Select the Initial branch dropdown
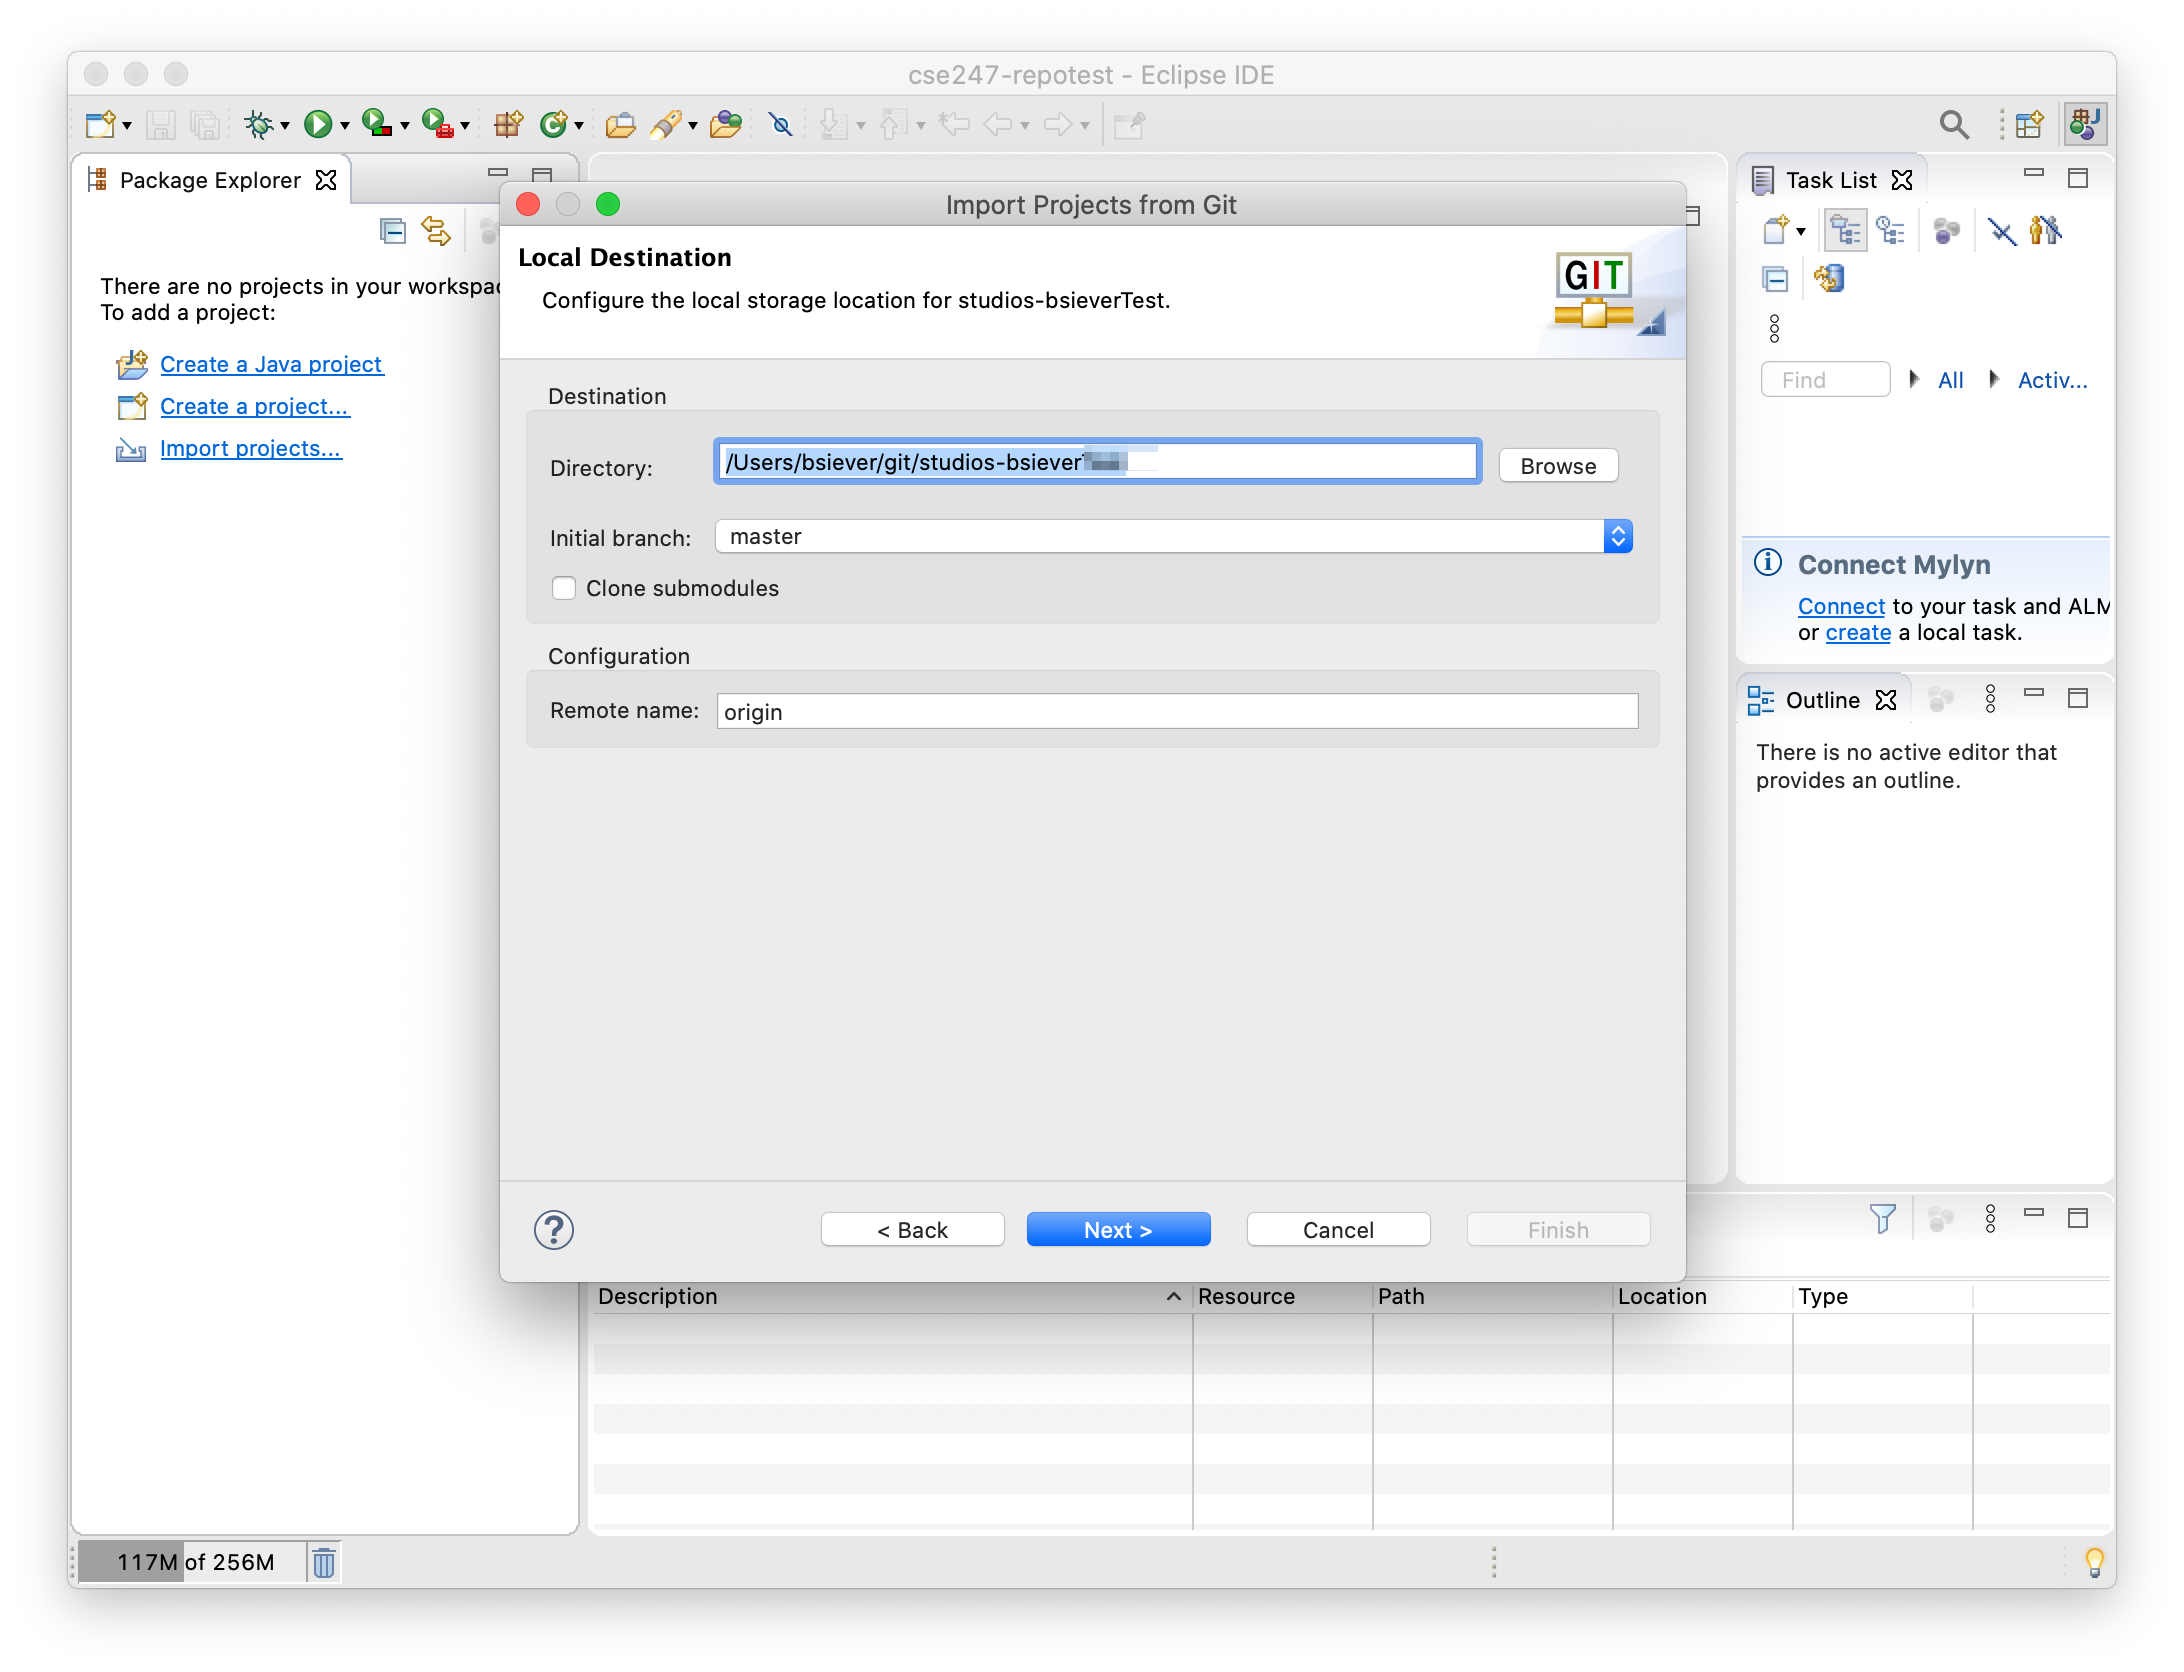Screen dimensions: 2184x1672 pyautogui.click(x=1173, y=536)
